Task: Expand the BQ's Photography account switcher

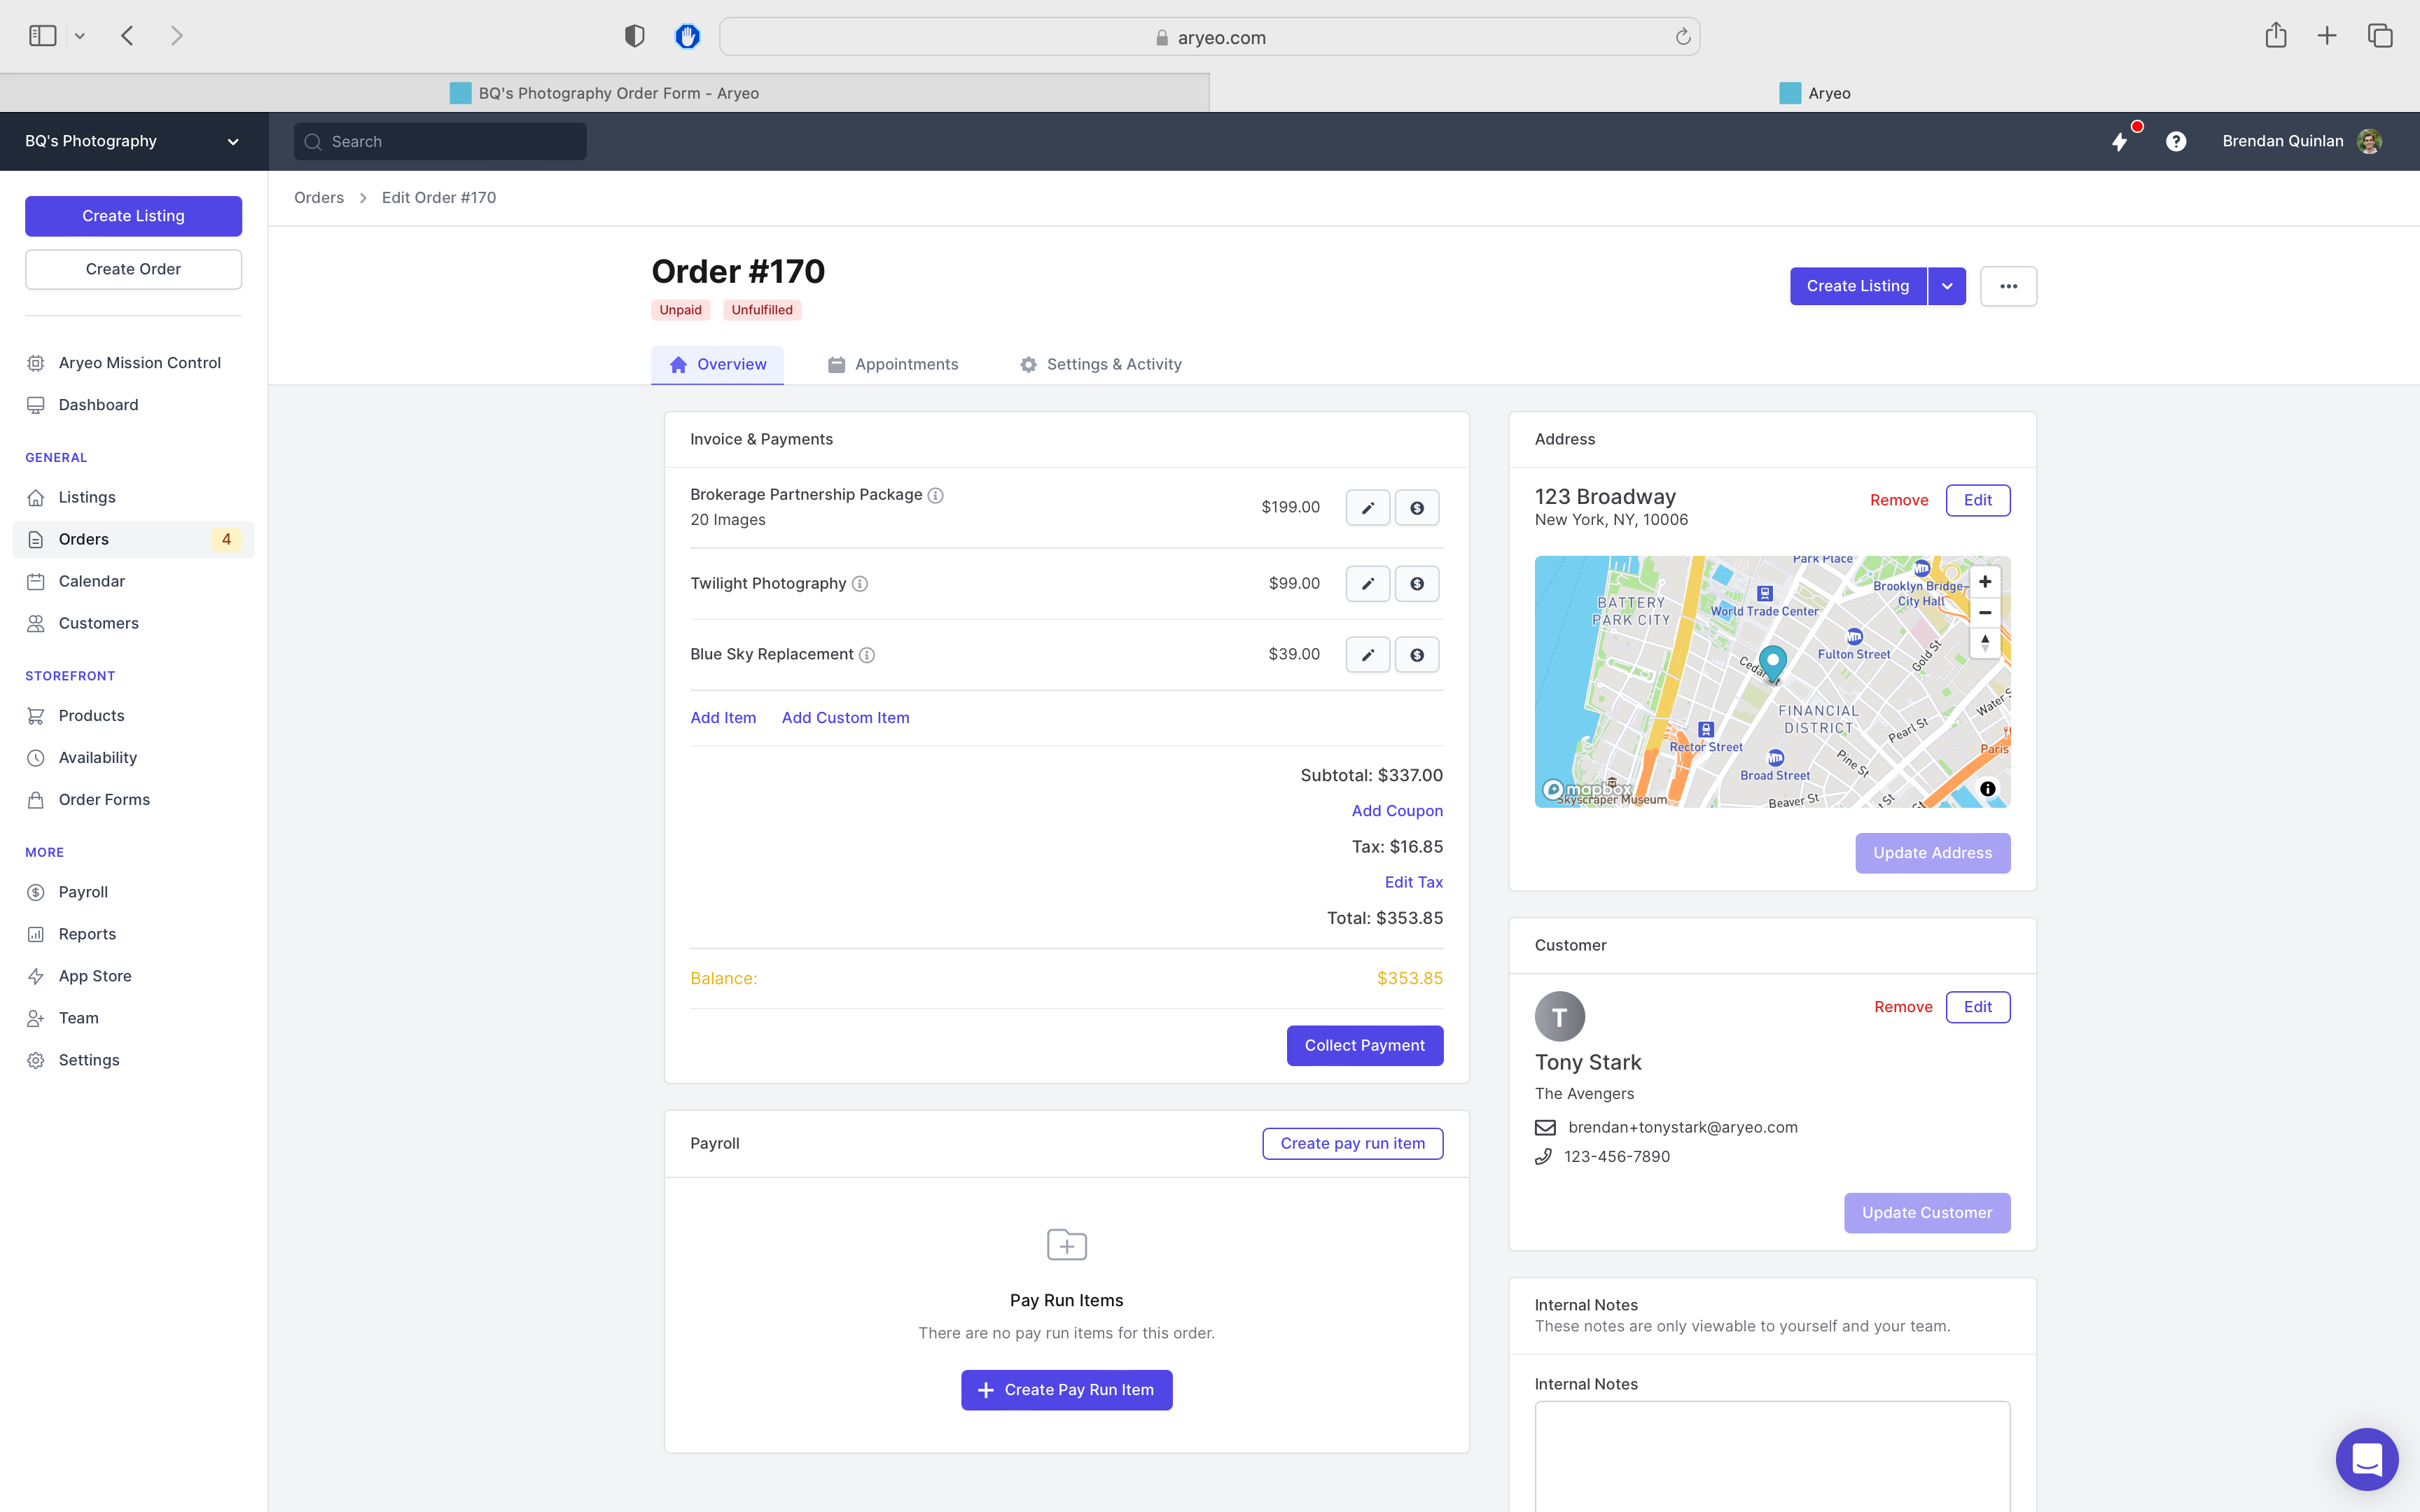Action: [133, 141]
